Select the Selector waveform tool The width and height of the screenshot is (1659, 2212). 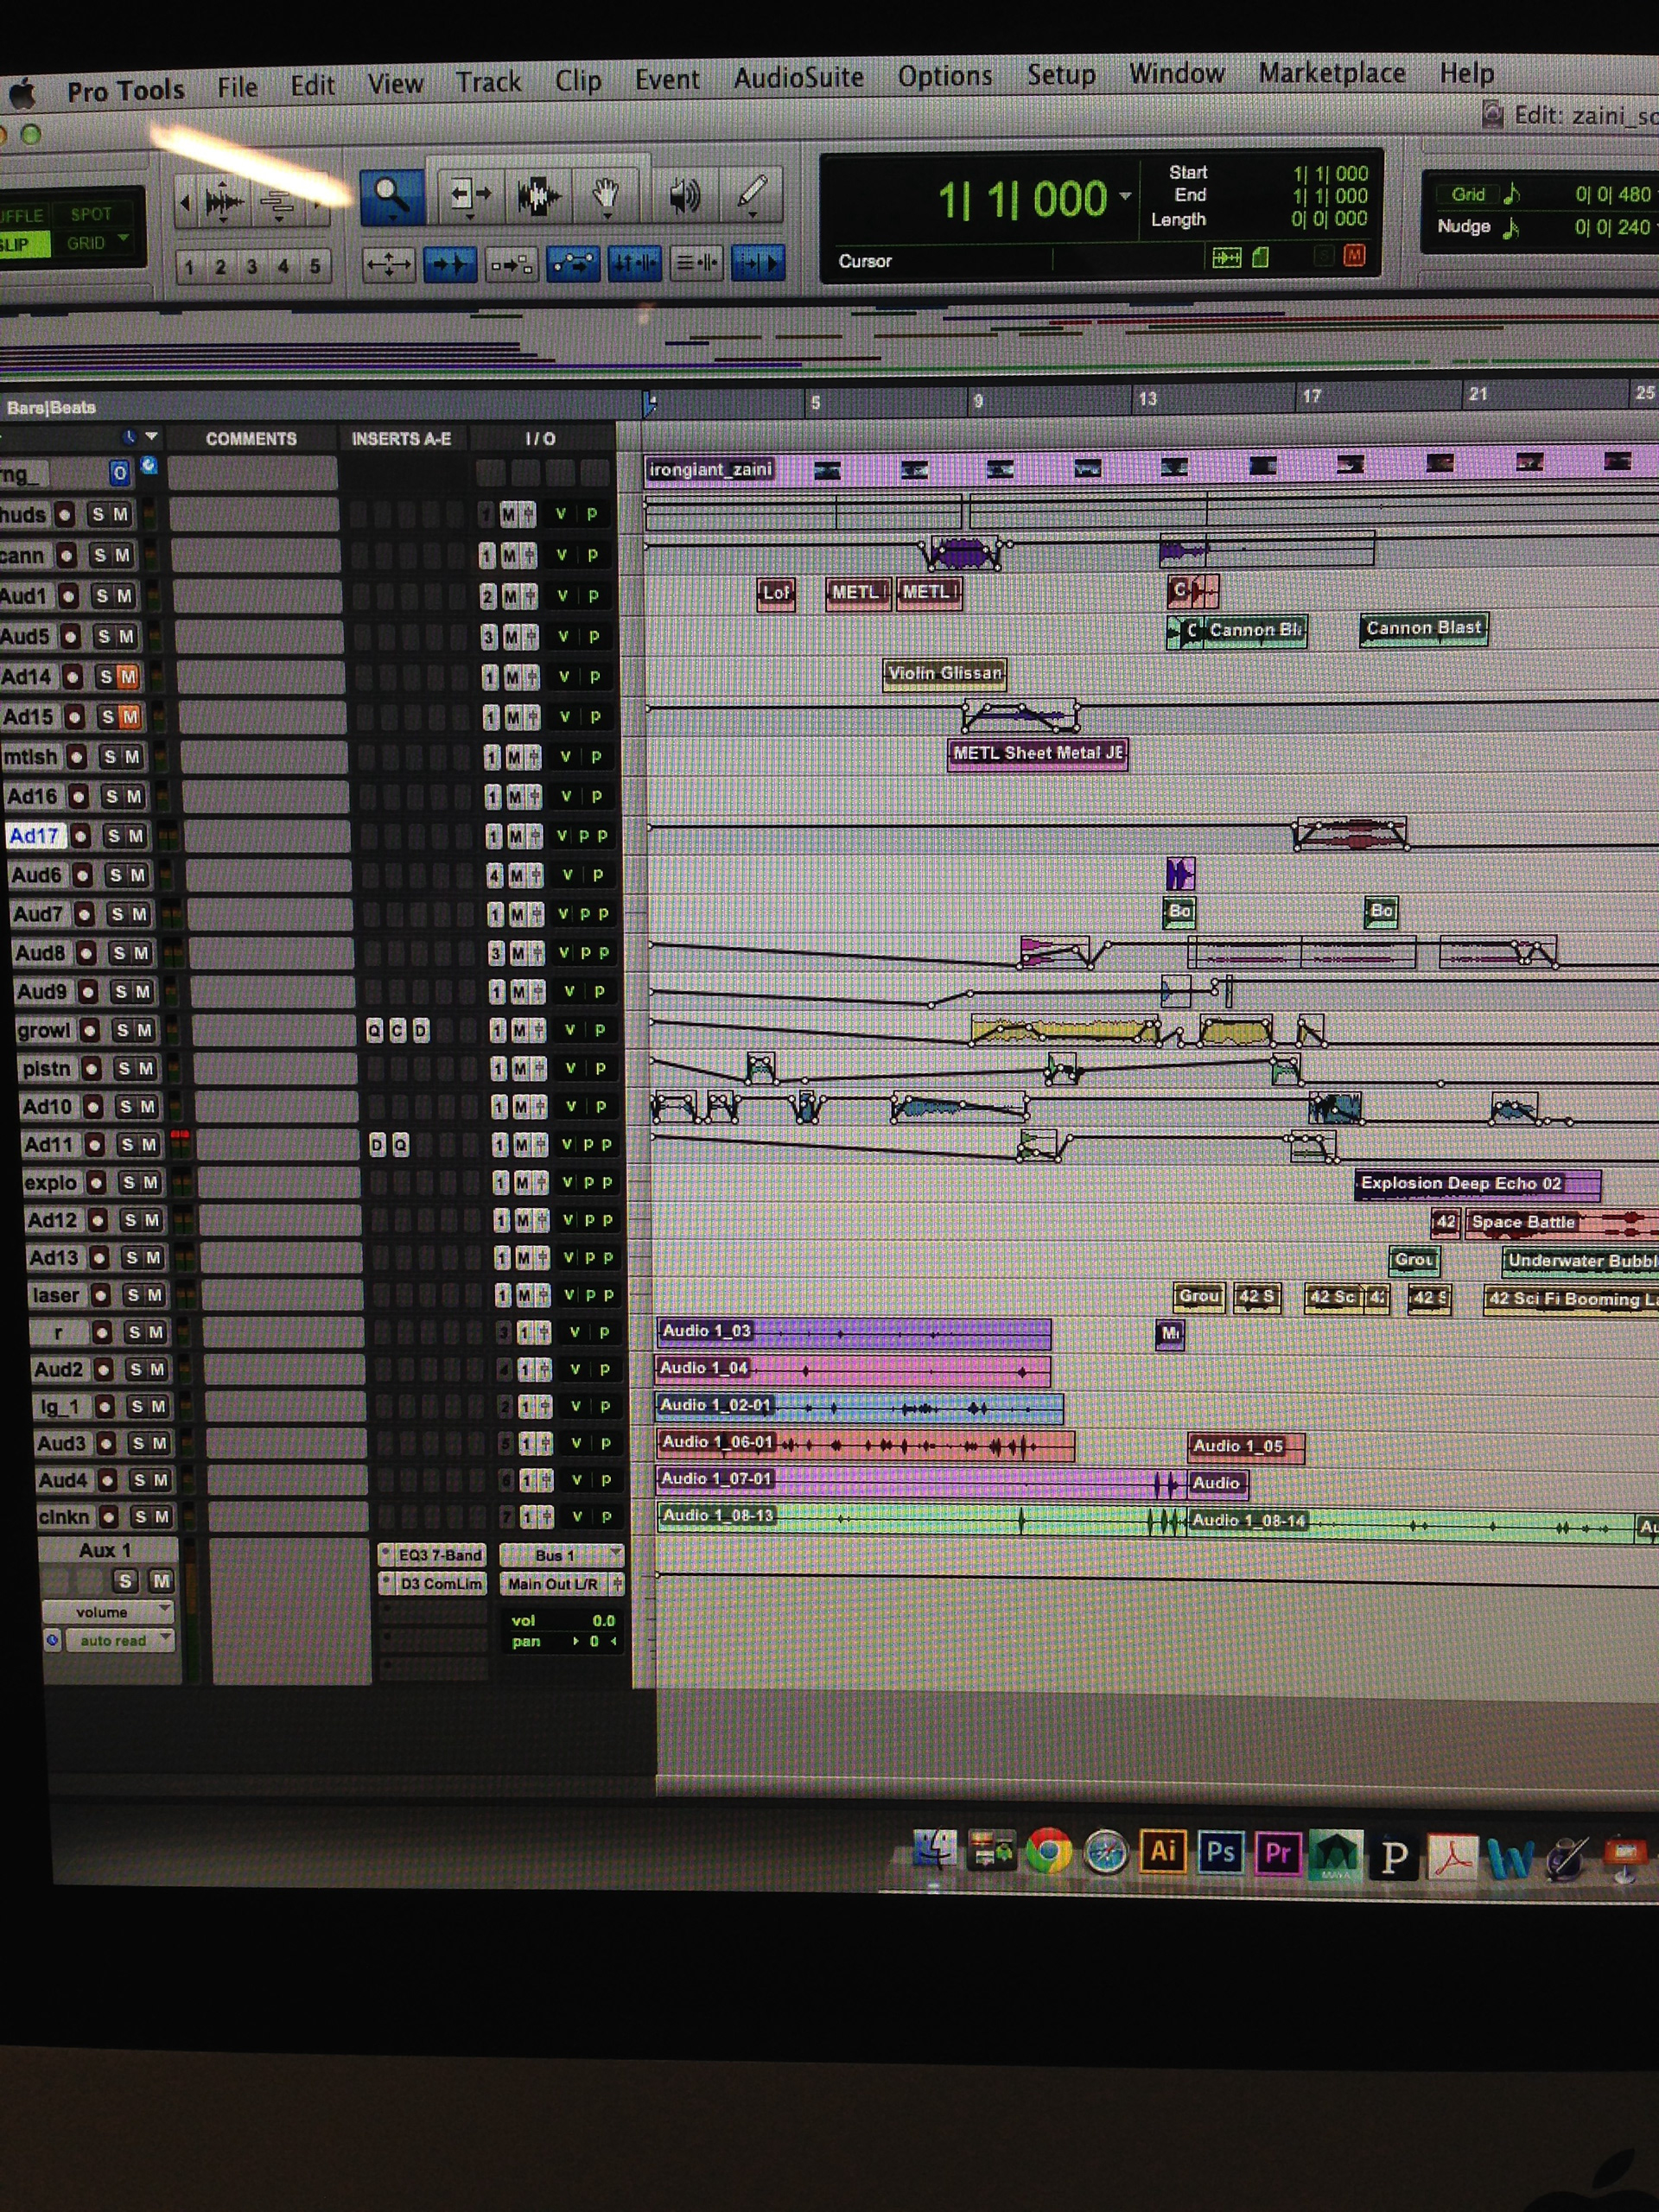[538, 195]
